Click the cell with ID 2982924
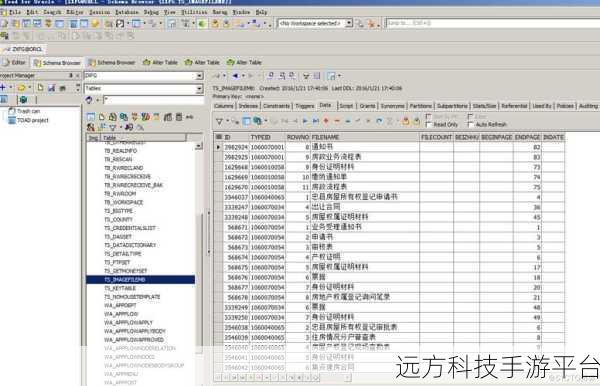 pyautogui.click(x=236, y=147)
